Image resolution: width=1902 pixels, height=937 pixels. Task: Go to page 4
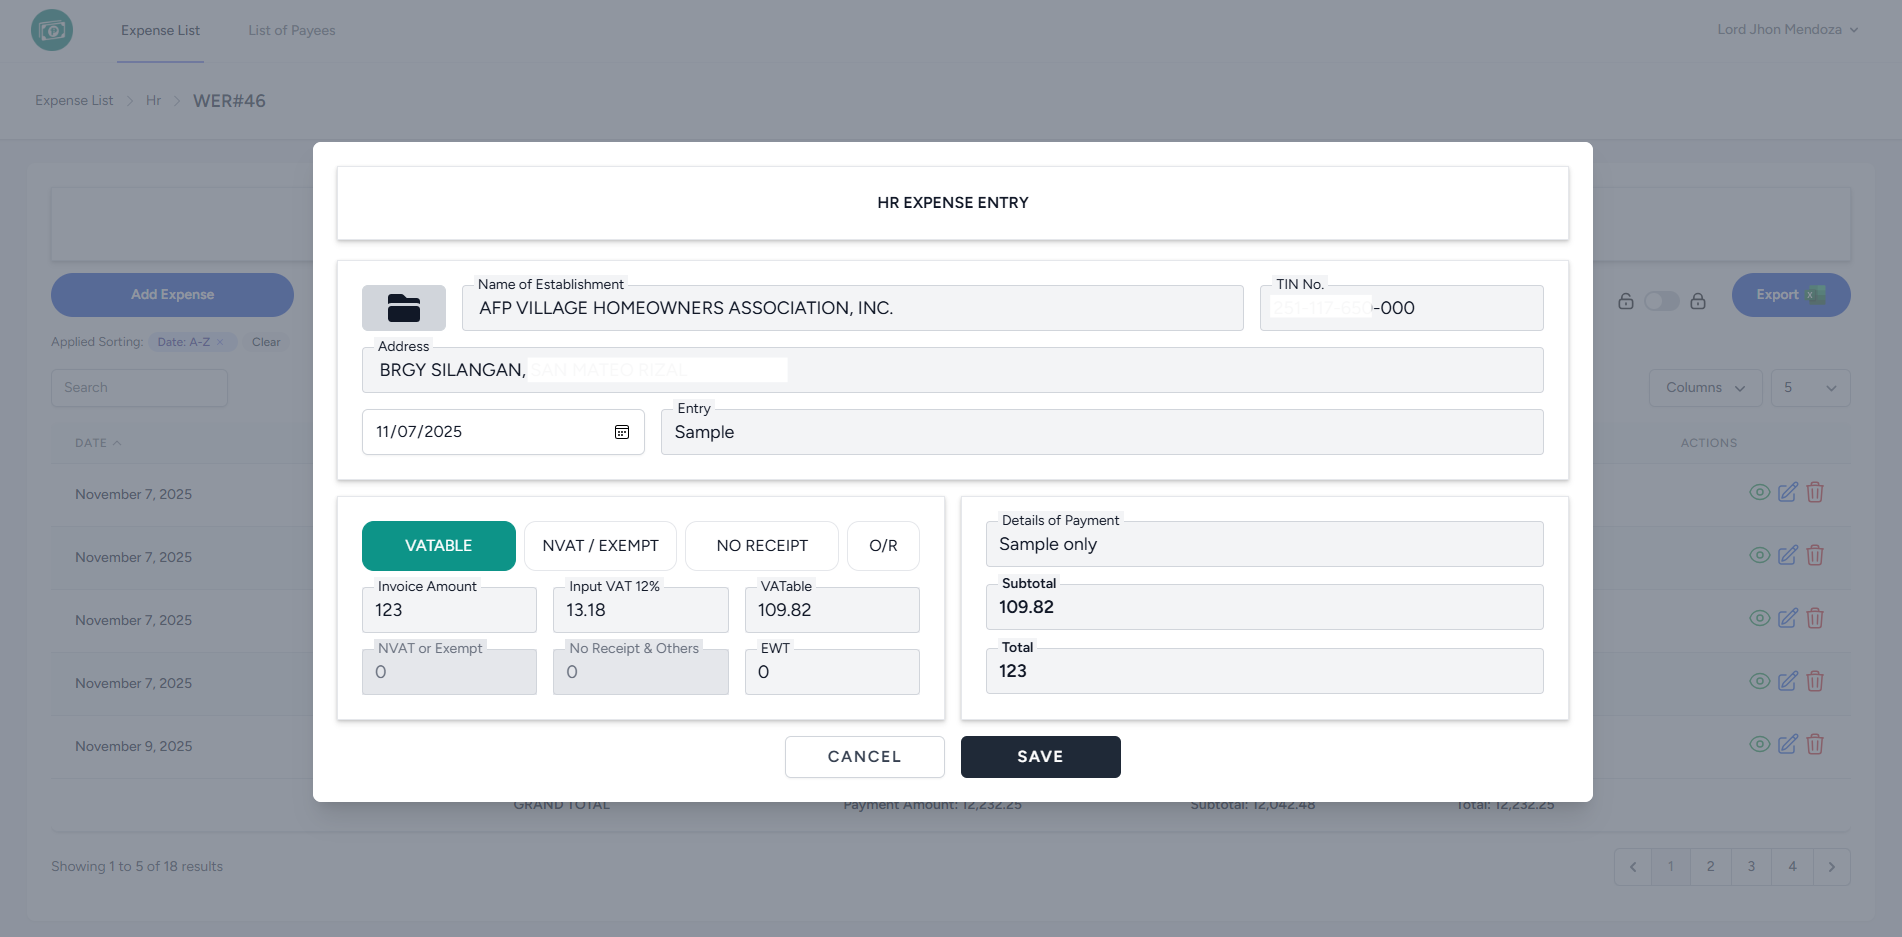click(x=1792, y=867)
